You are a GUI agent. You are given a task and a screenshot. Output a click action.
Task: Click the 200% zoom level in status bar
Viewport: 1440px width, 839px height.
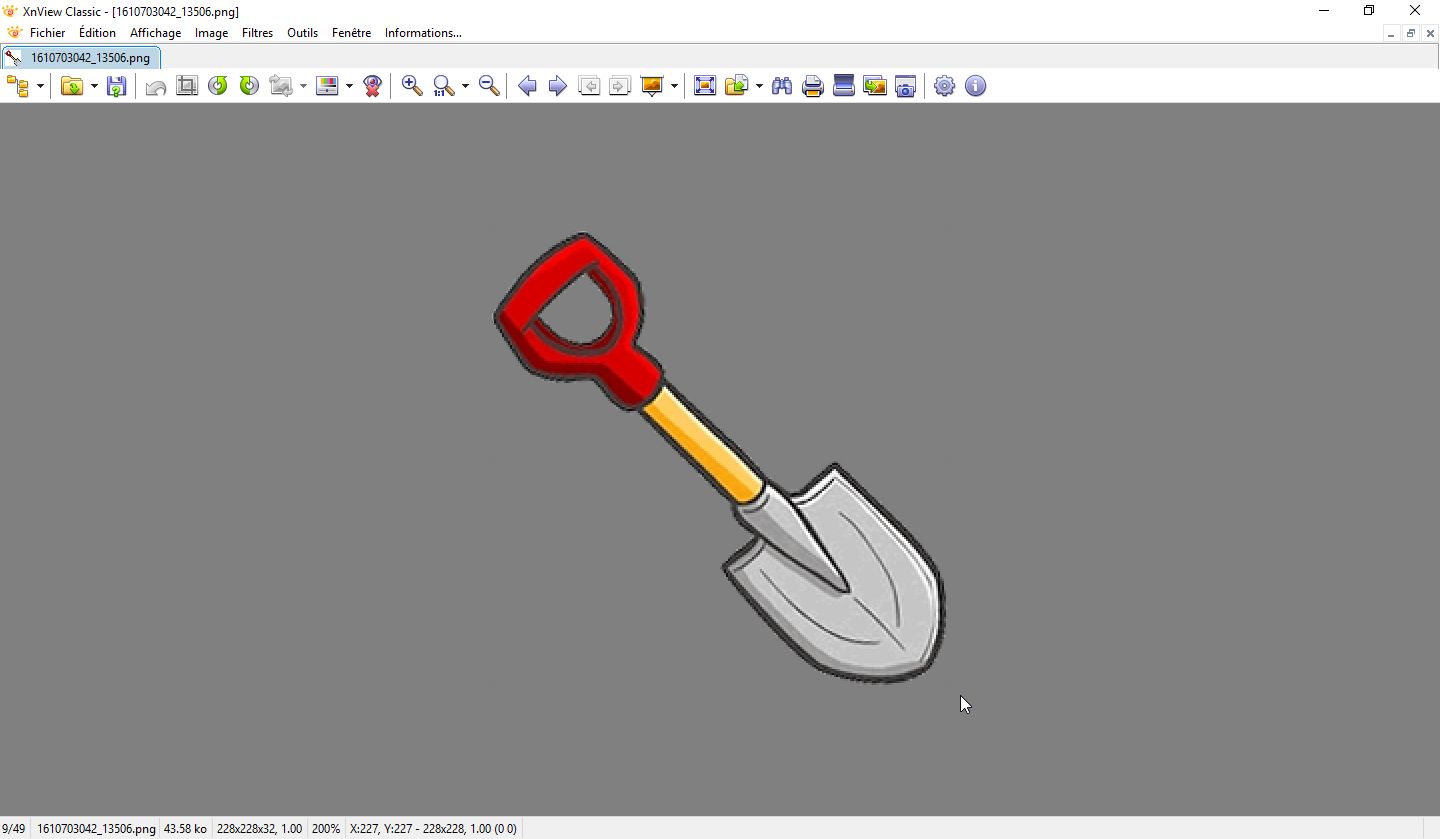tap(326, 829)
